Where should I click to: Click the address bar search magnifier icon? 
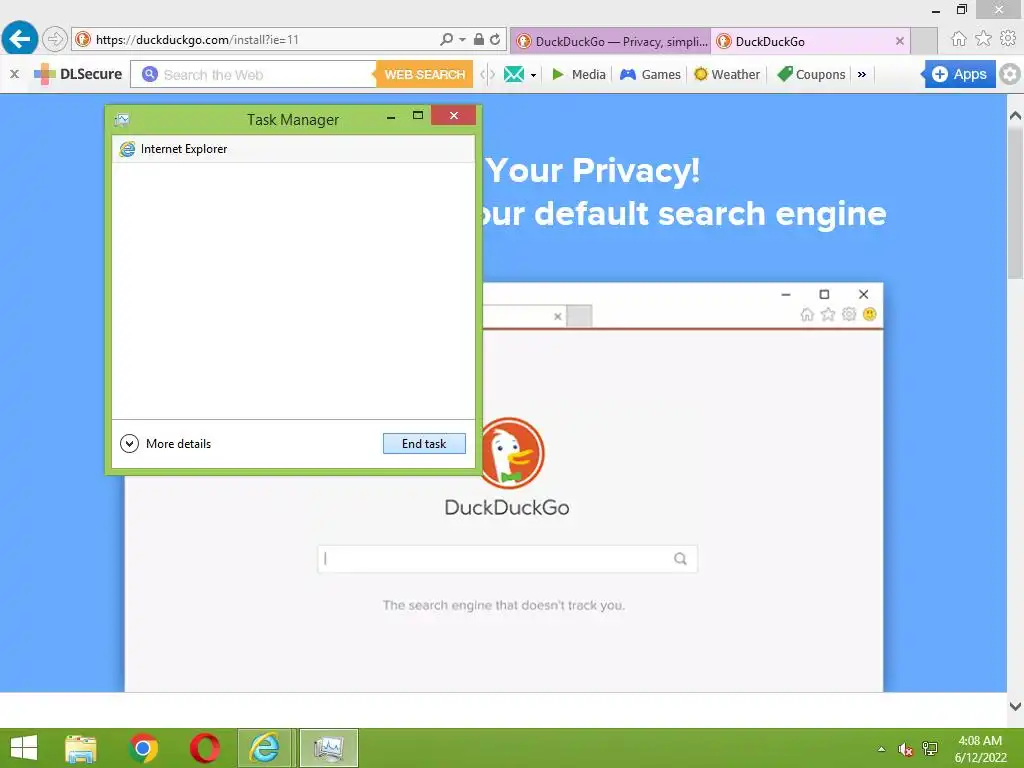pos(446,39)
